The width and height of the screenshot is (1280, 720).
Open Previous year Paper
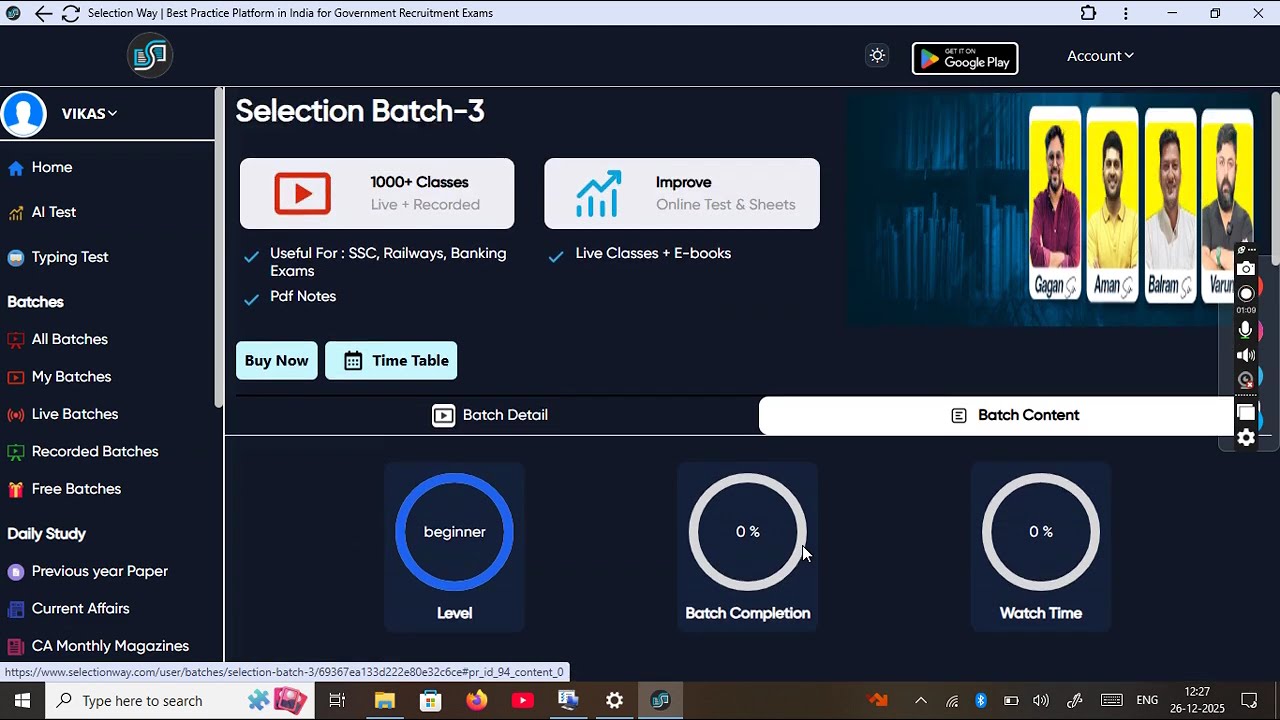tap(100, 571)
